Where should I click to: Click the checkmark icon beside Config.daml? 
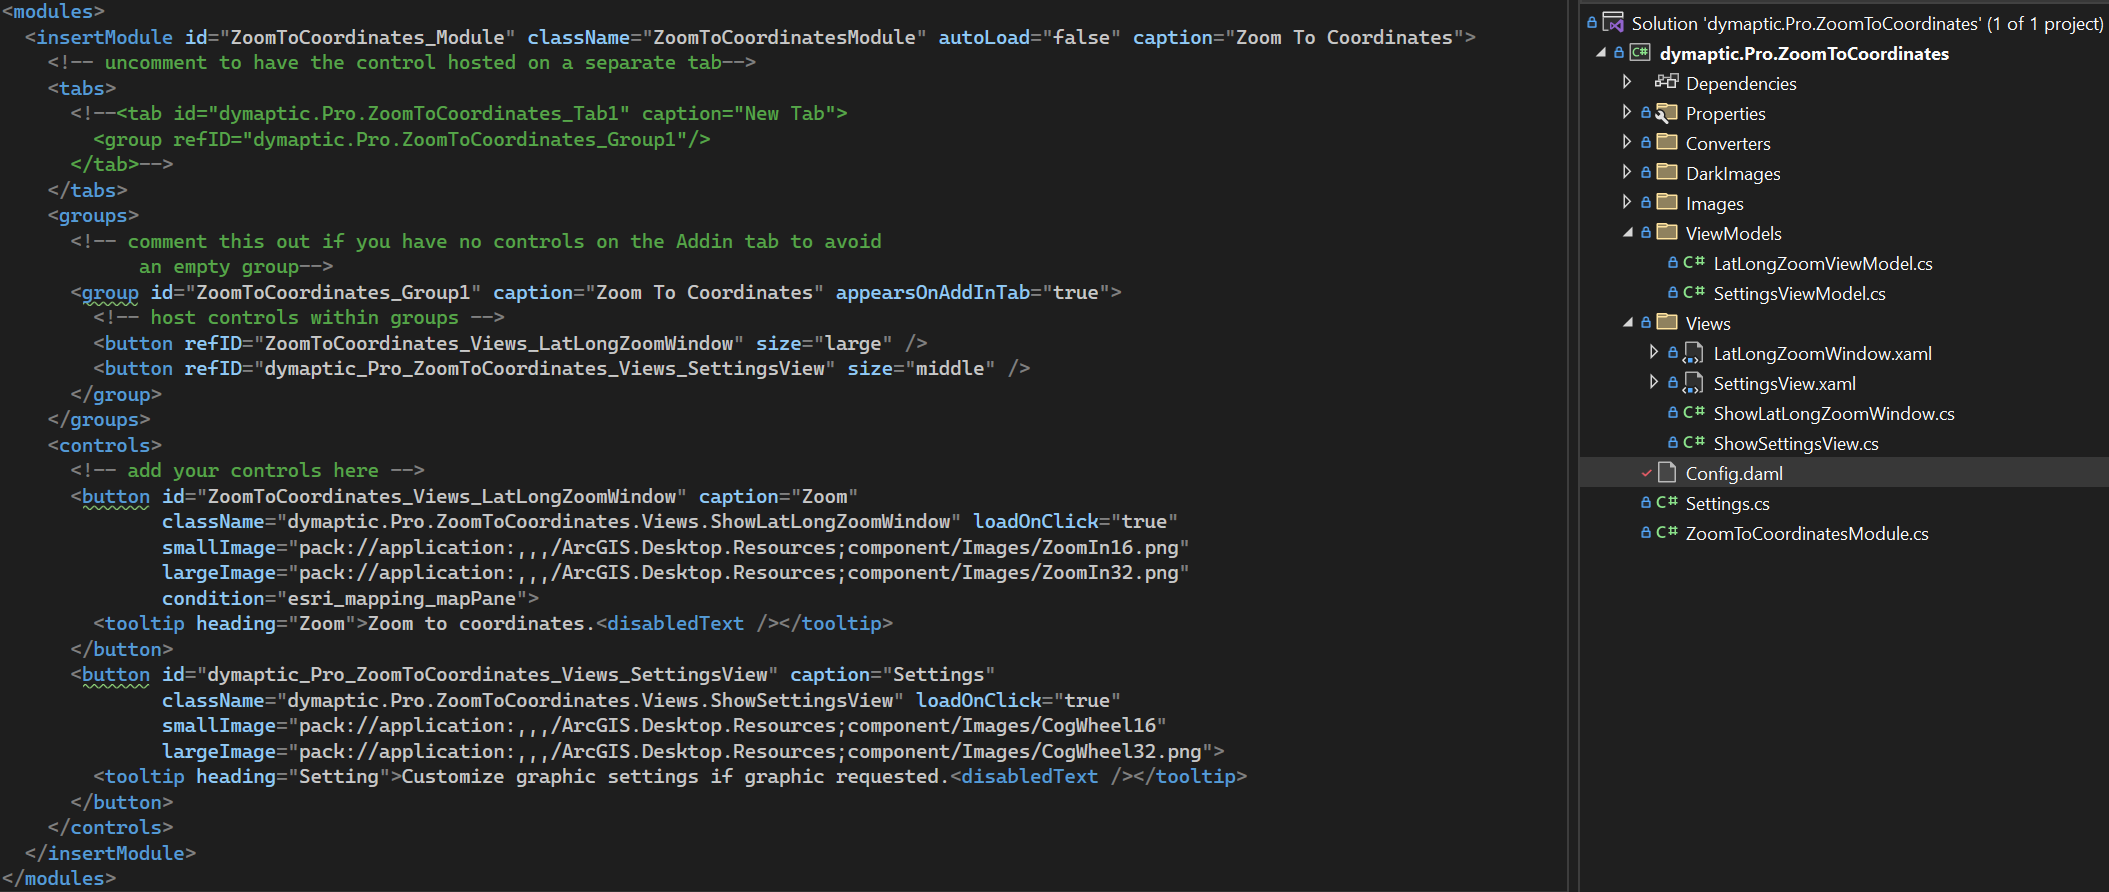(1648, 472)
